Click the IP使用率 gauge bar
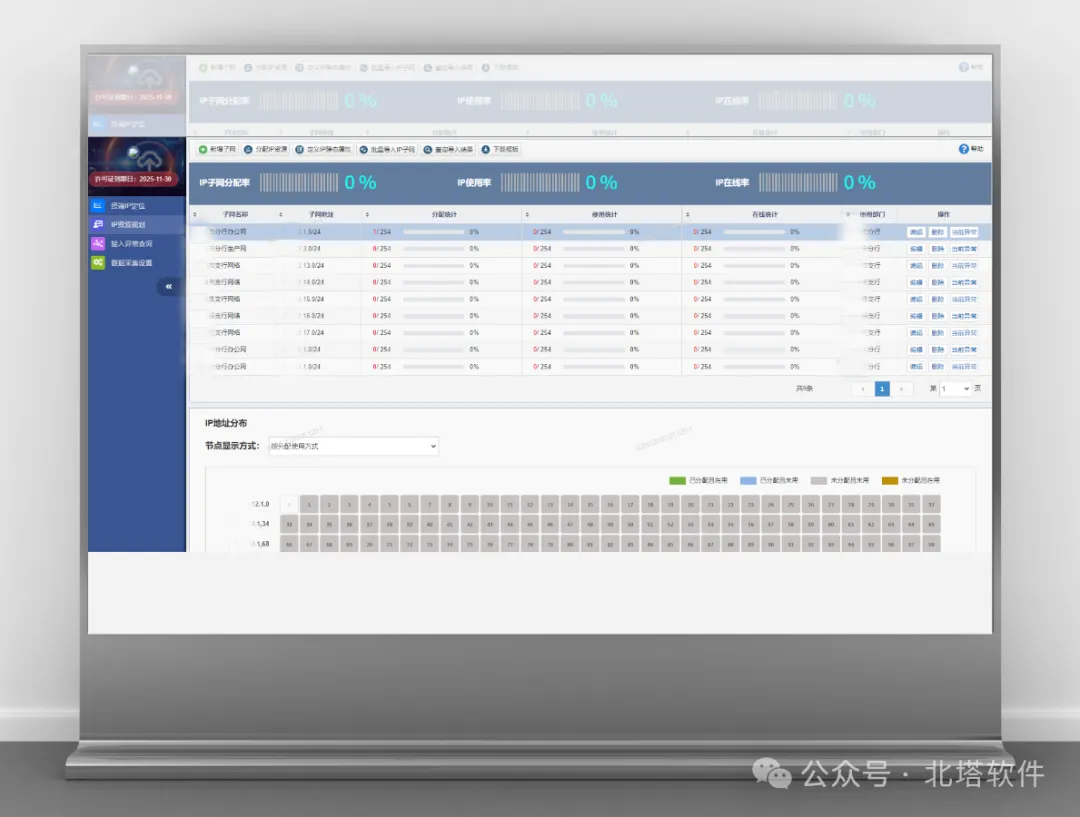The width and height of the screenshot is (1080, 817). click(540, 183)
